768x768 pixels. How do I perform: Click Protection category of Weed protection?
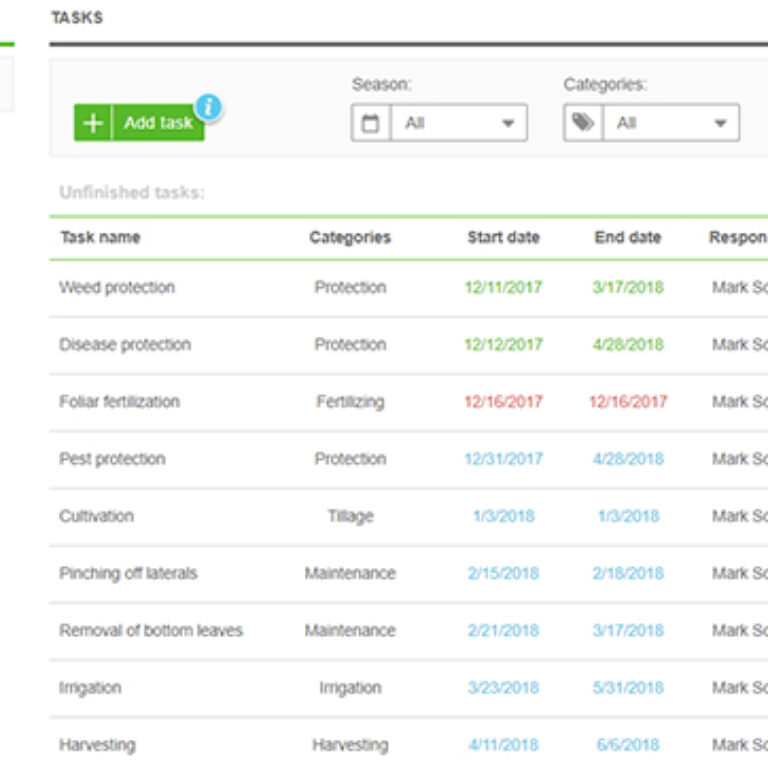click(x=350, y=287)
